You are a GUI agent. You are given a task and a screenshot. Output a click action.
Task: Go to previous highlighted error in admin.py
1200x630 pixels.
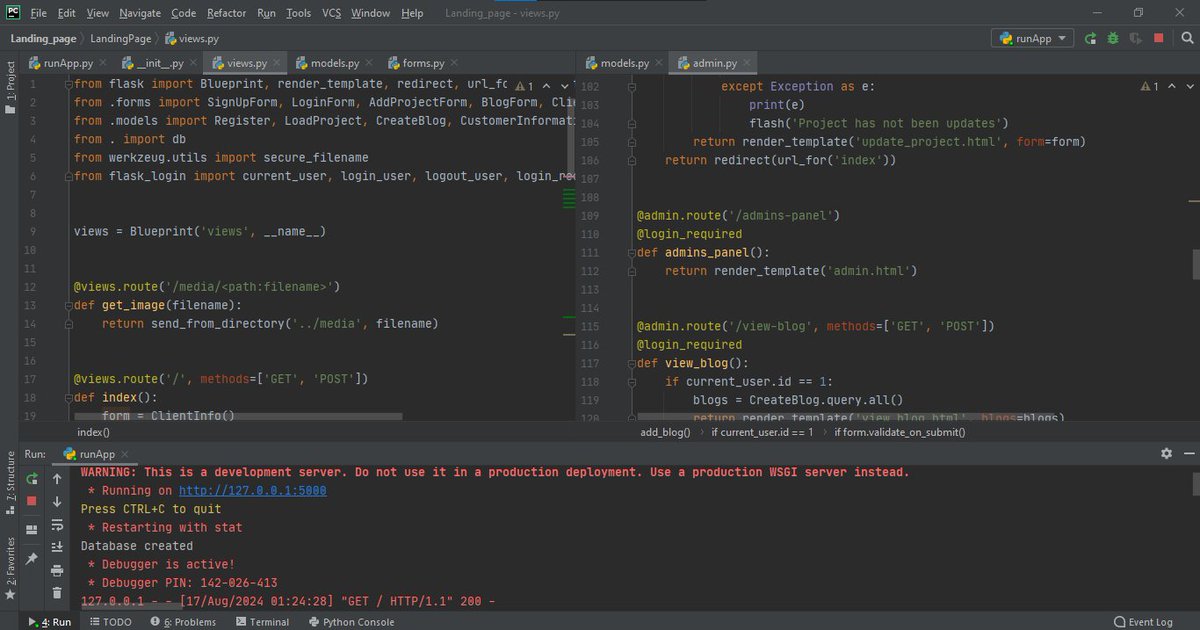[1171, 86]
